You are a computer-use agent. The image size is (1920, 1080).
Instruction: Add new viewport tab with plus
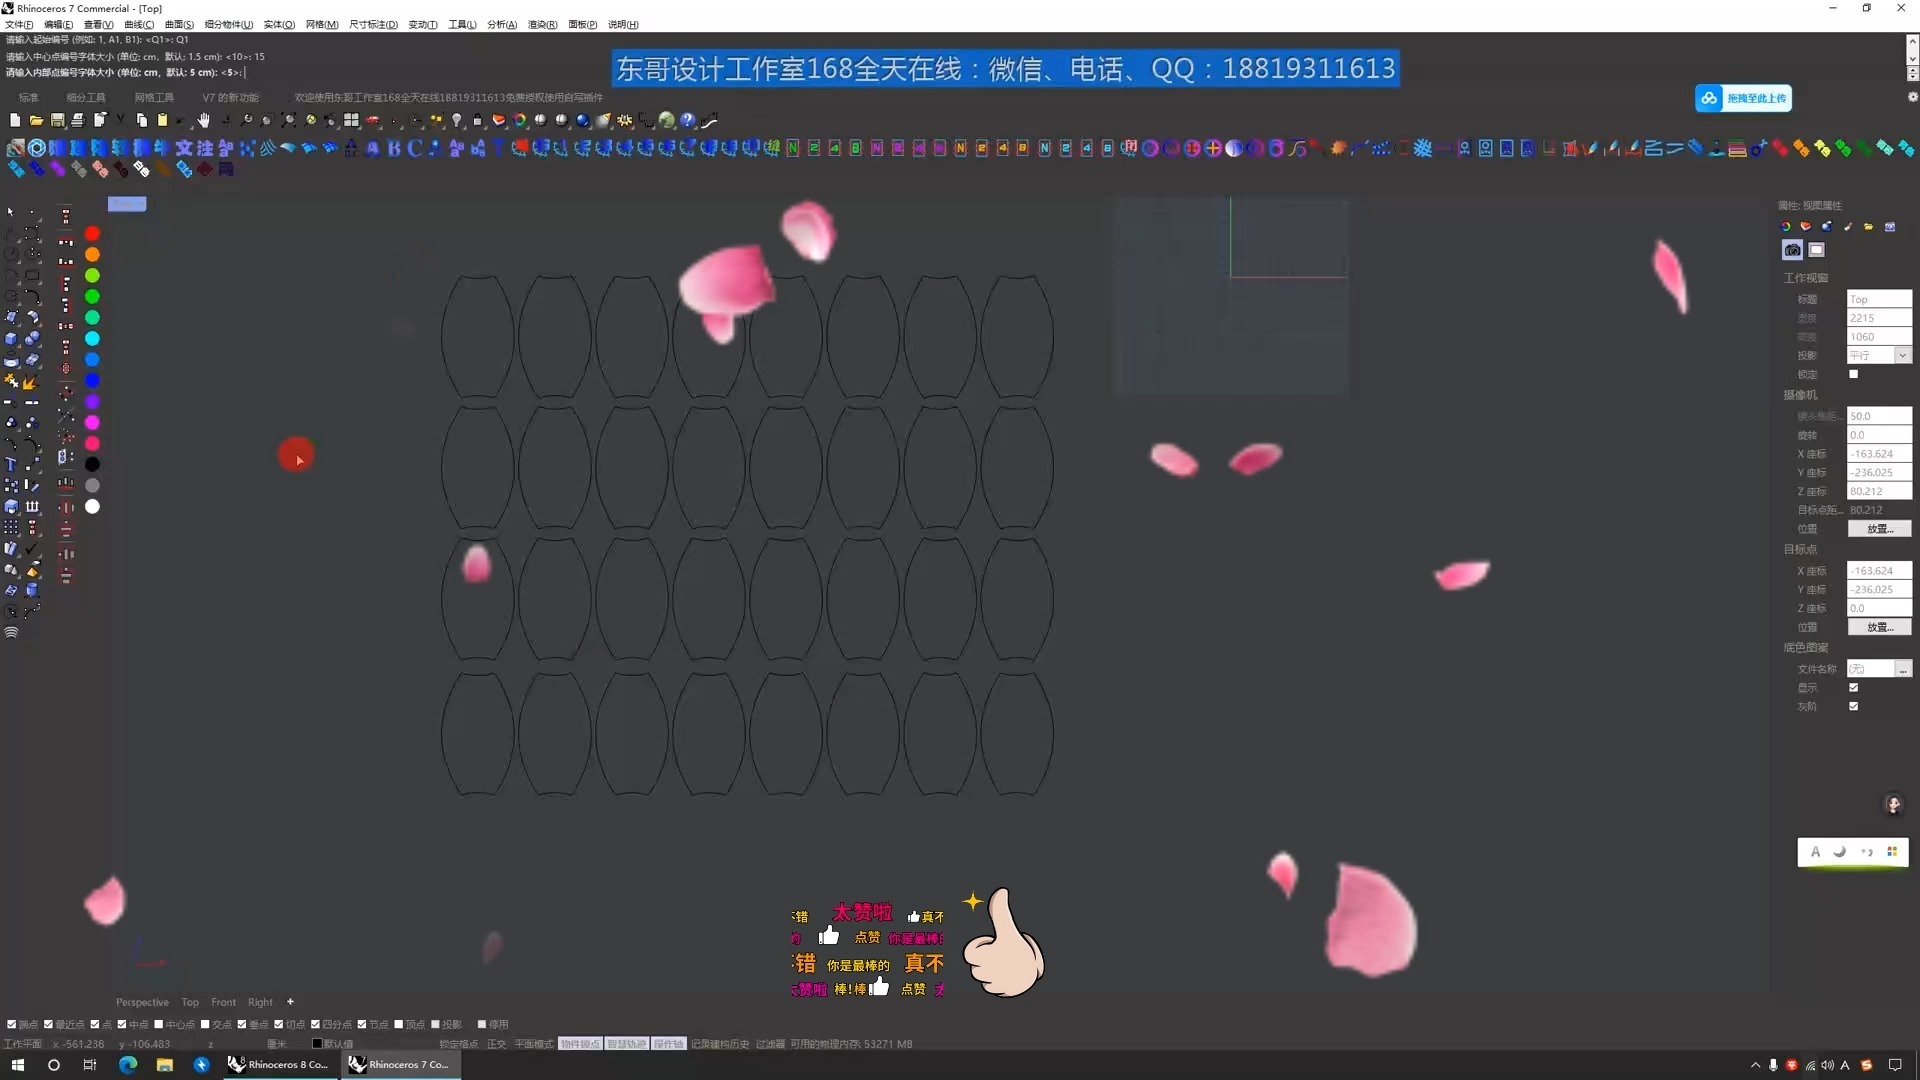[290, 1002]
